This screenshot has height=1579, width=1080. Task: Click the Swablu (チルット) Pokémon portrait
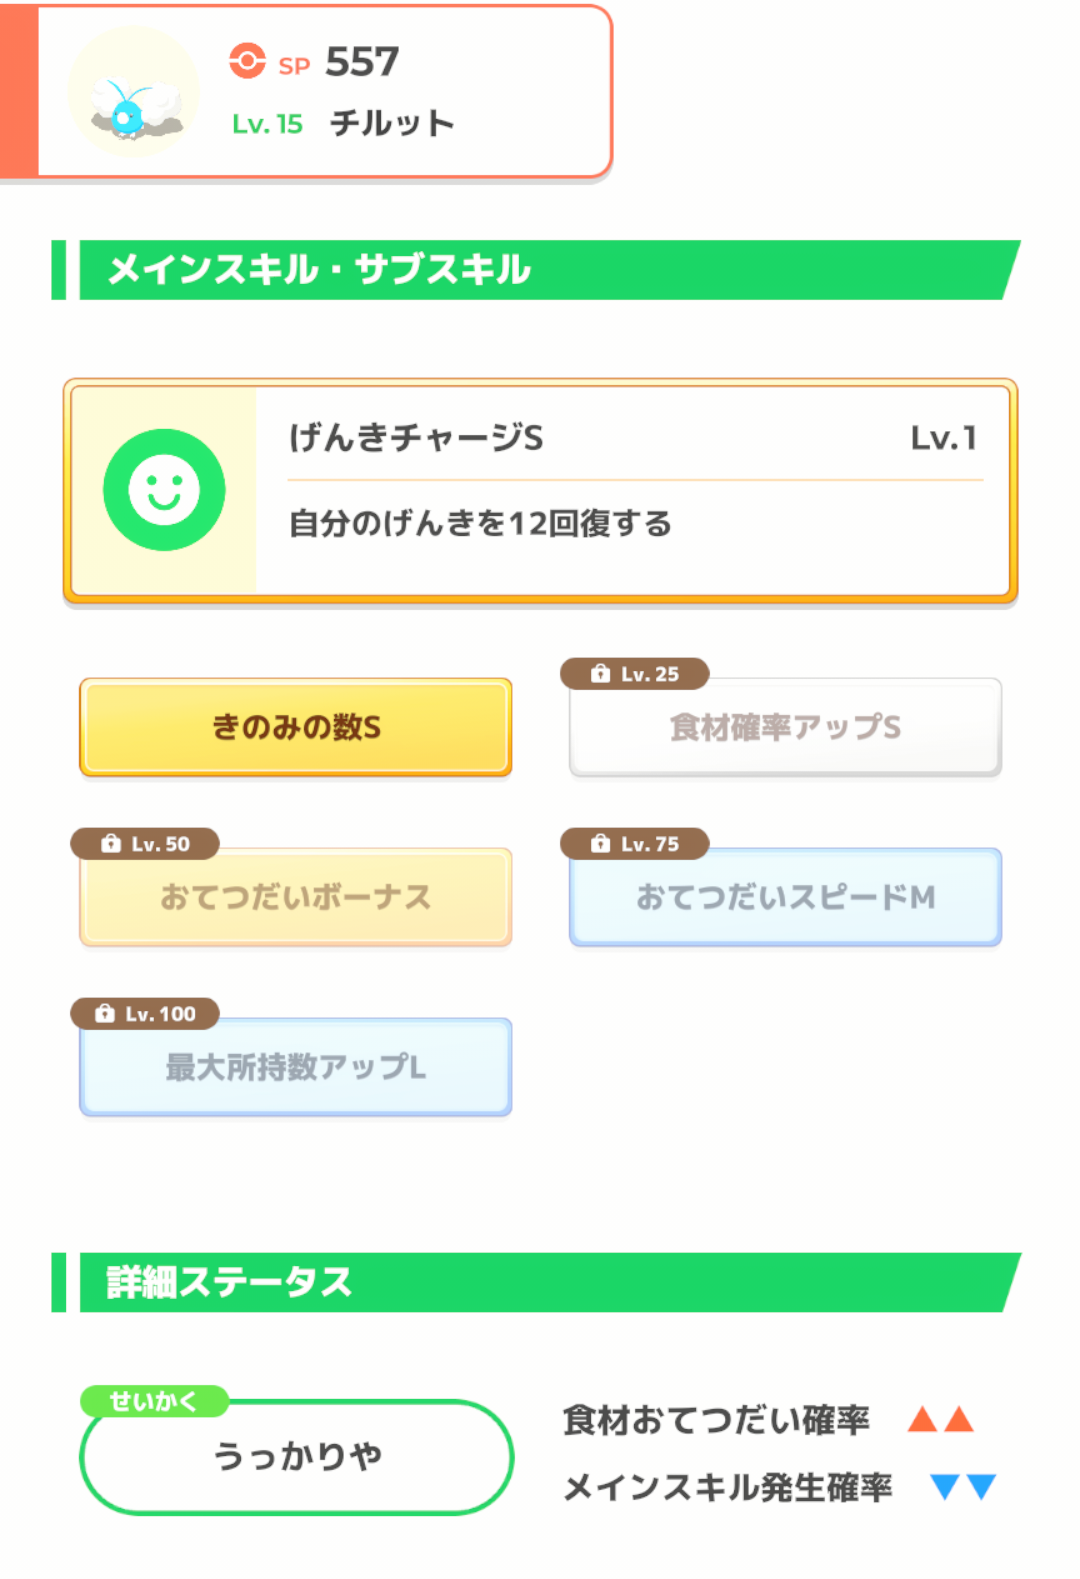point(134,93)
